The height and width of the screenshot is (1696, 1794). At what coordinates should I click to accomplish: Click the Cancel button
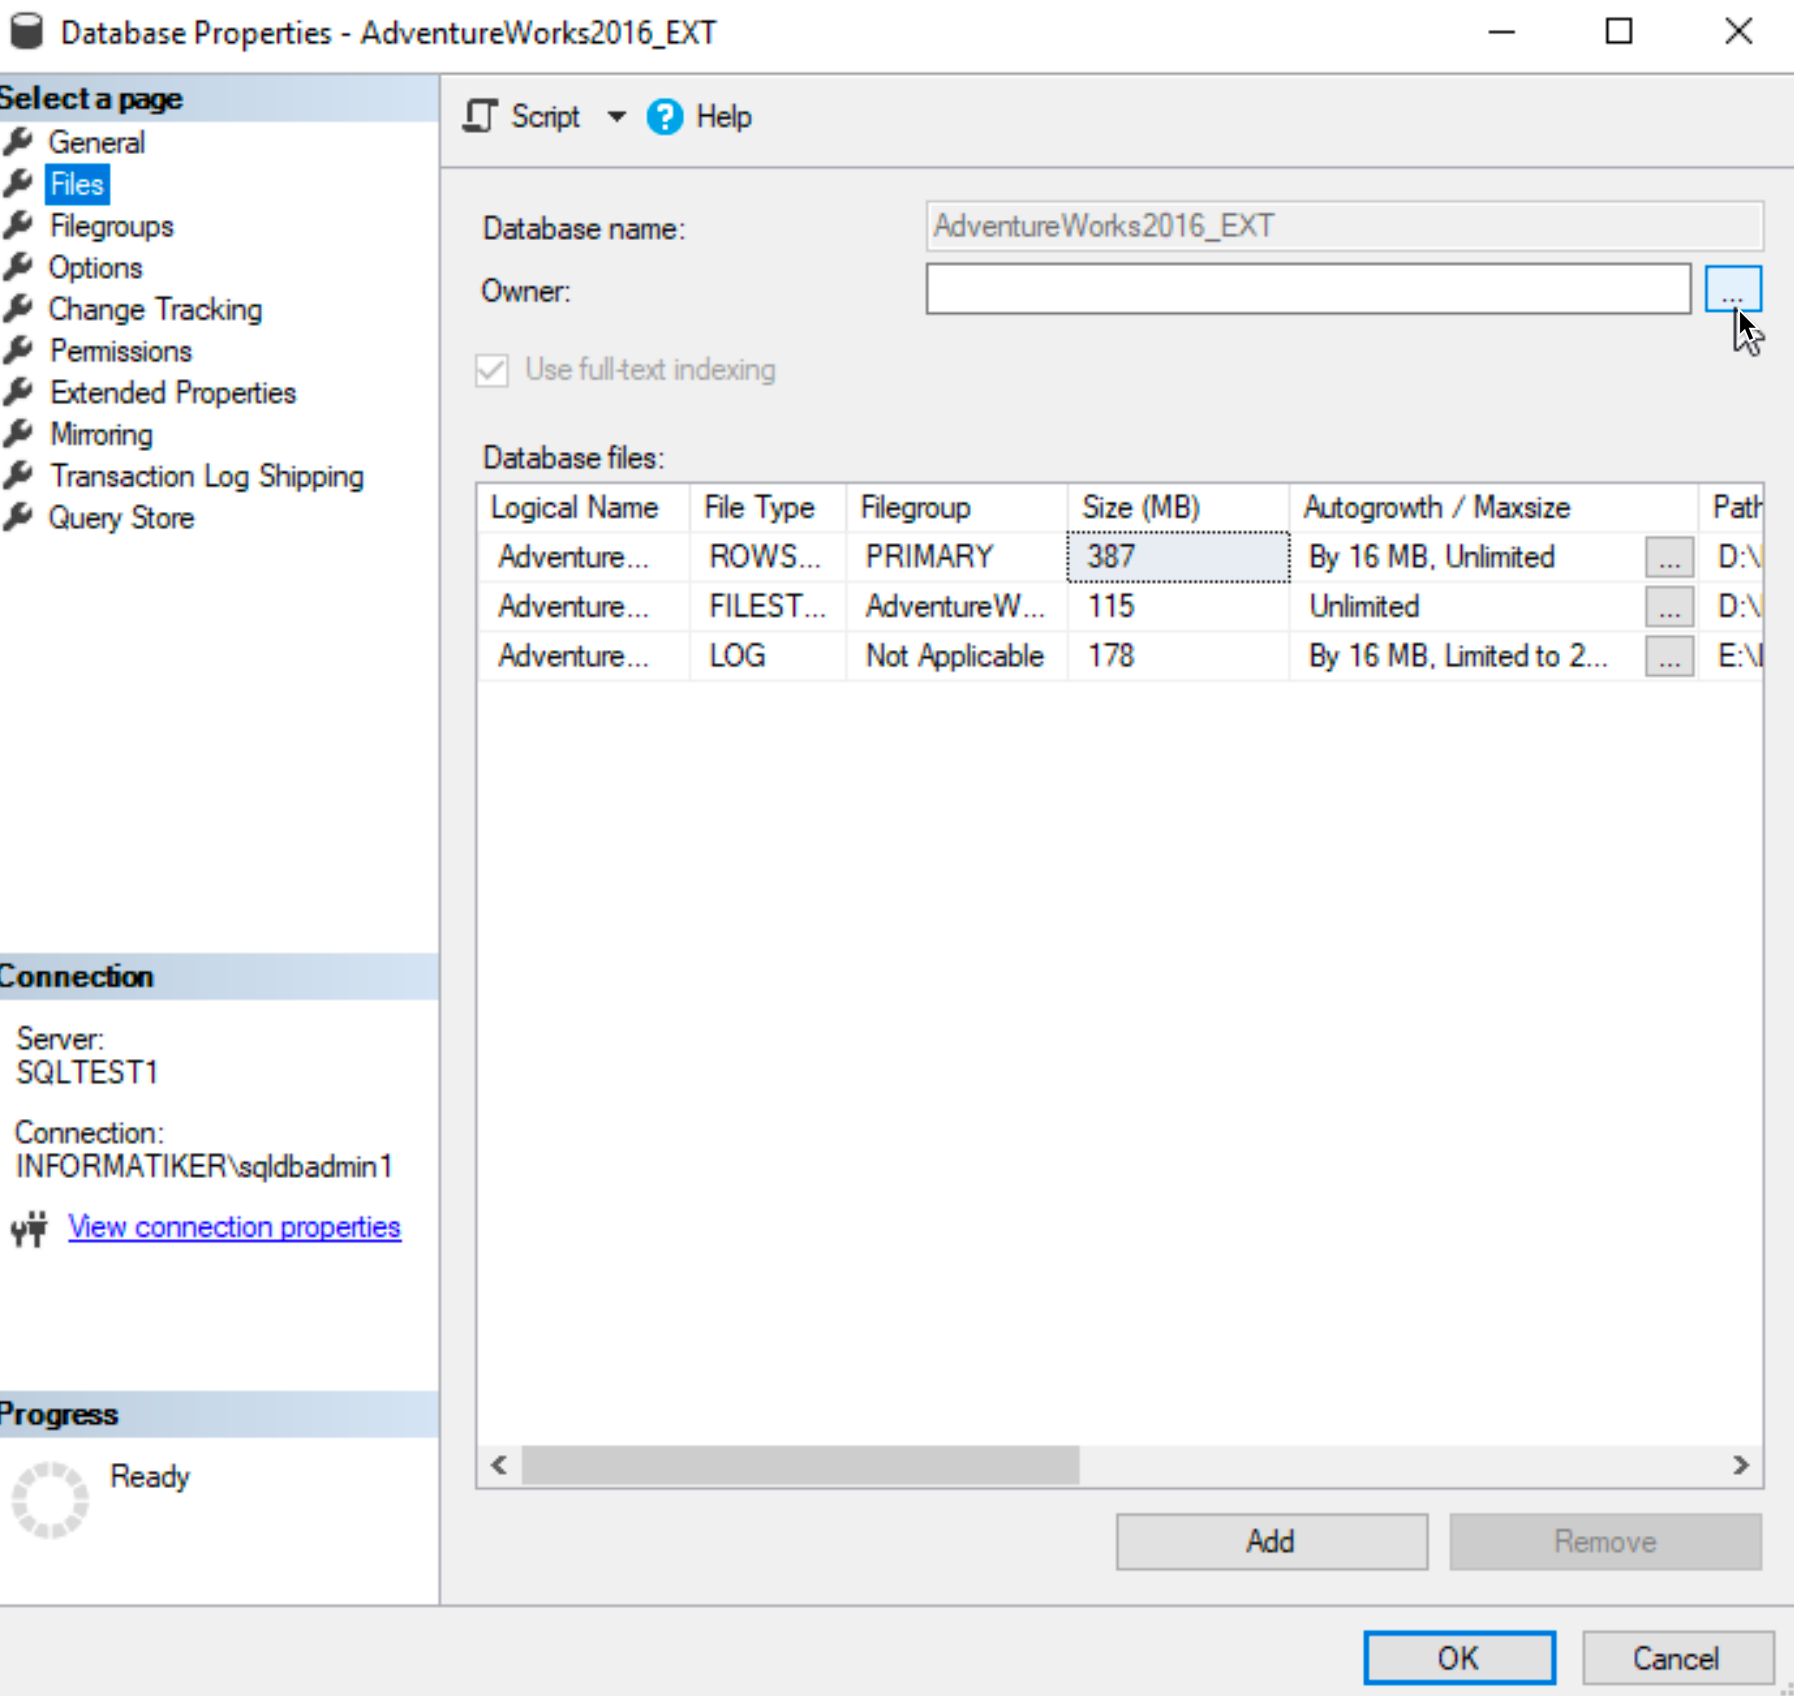click(1677, 1658)
